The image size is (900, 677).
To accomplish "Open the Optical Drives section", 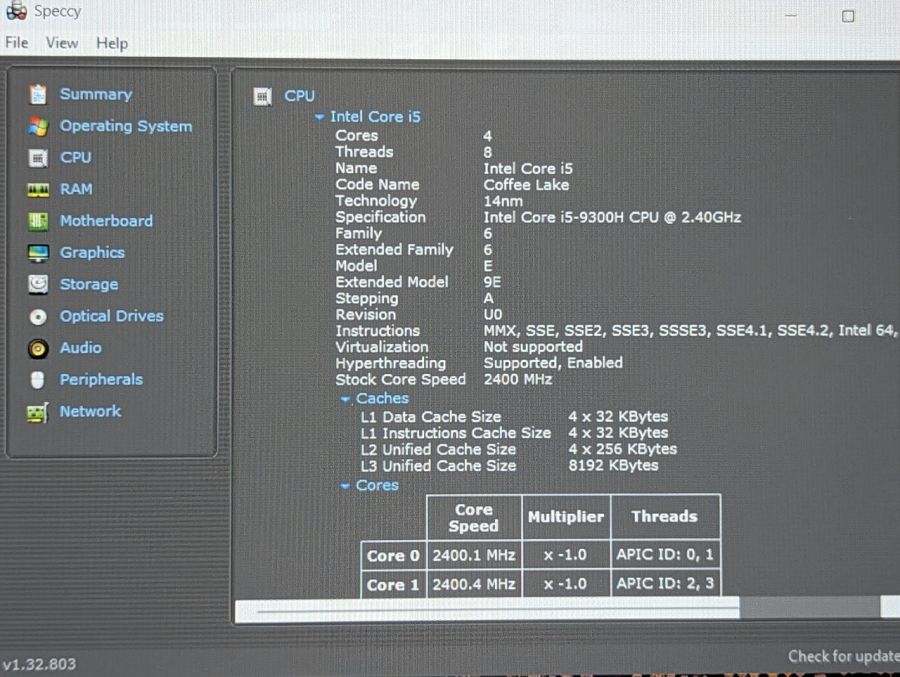I will tap(111, 316).
